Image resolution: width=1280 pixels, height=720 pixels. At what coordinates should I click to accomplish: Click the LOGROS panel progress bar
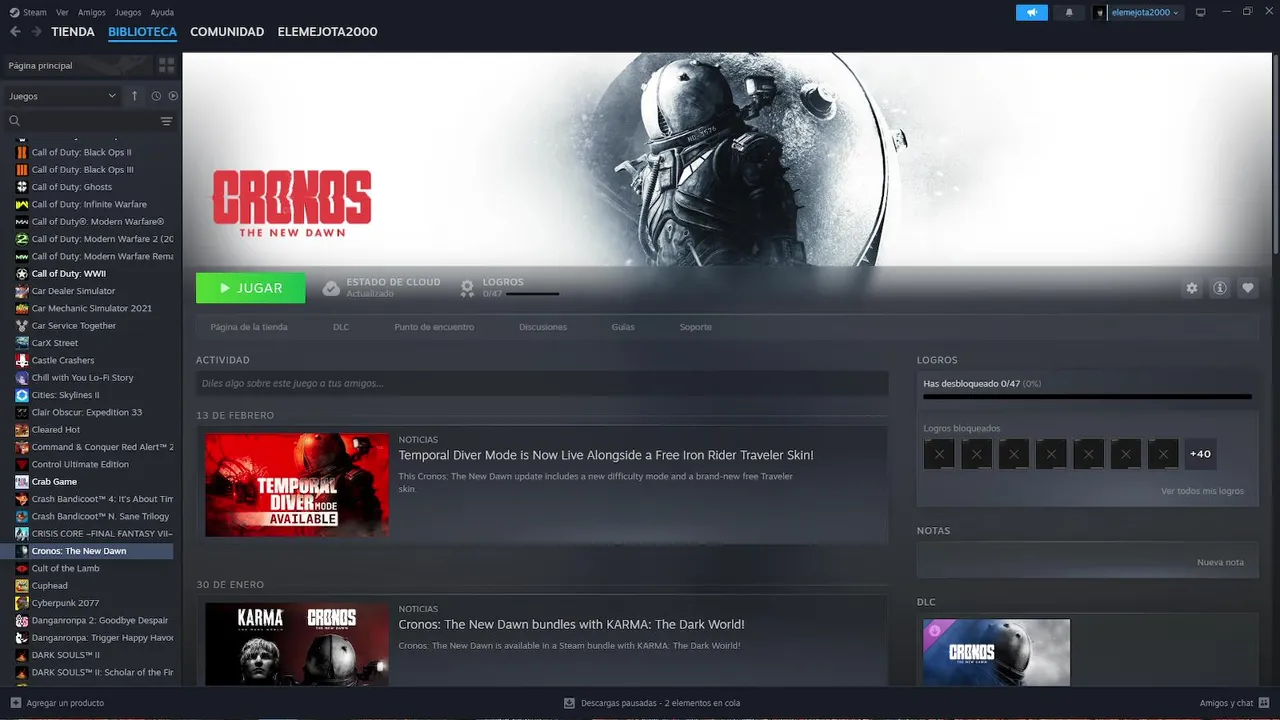coord(1087,397)
